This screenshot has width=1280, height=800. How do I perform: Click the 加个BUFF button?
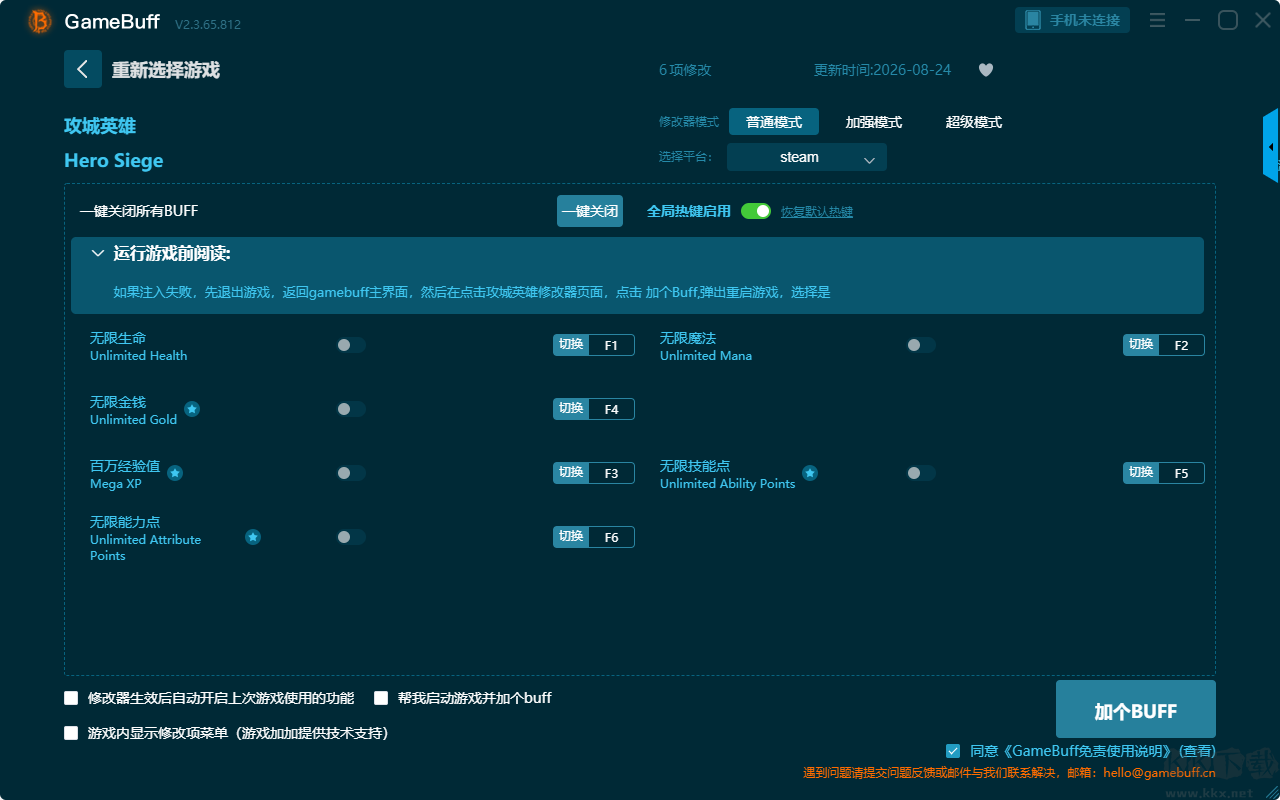pos(1136,711)
